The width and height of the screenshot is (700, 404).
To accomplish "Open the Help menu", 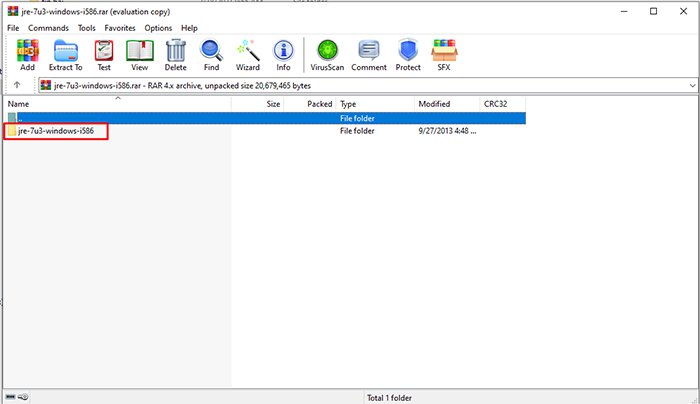I will point(189,28).
